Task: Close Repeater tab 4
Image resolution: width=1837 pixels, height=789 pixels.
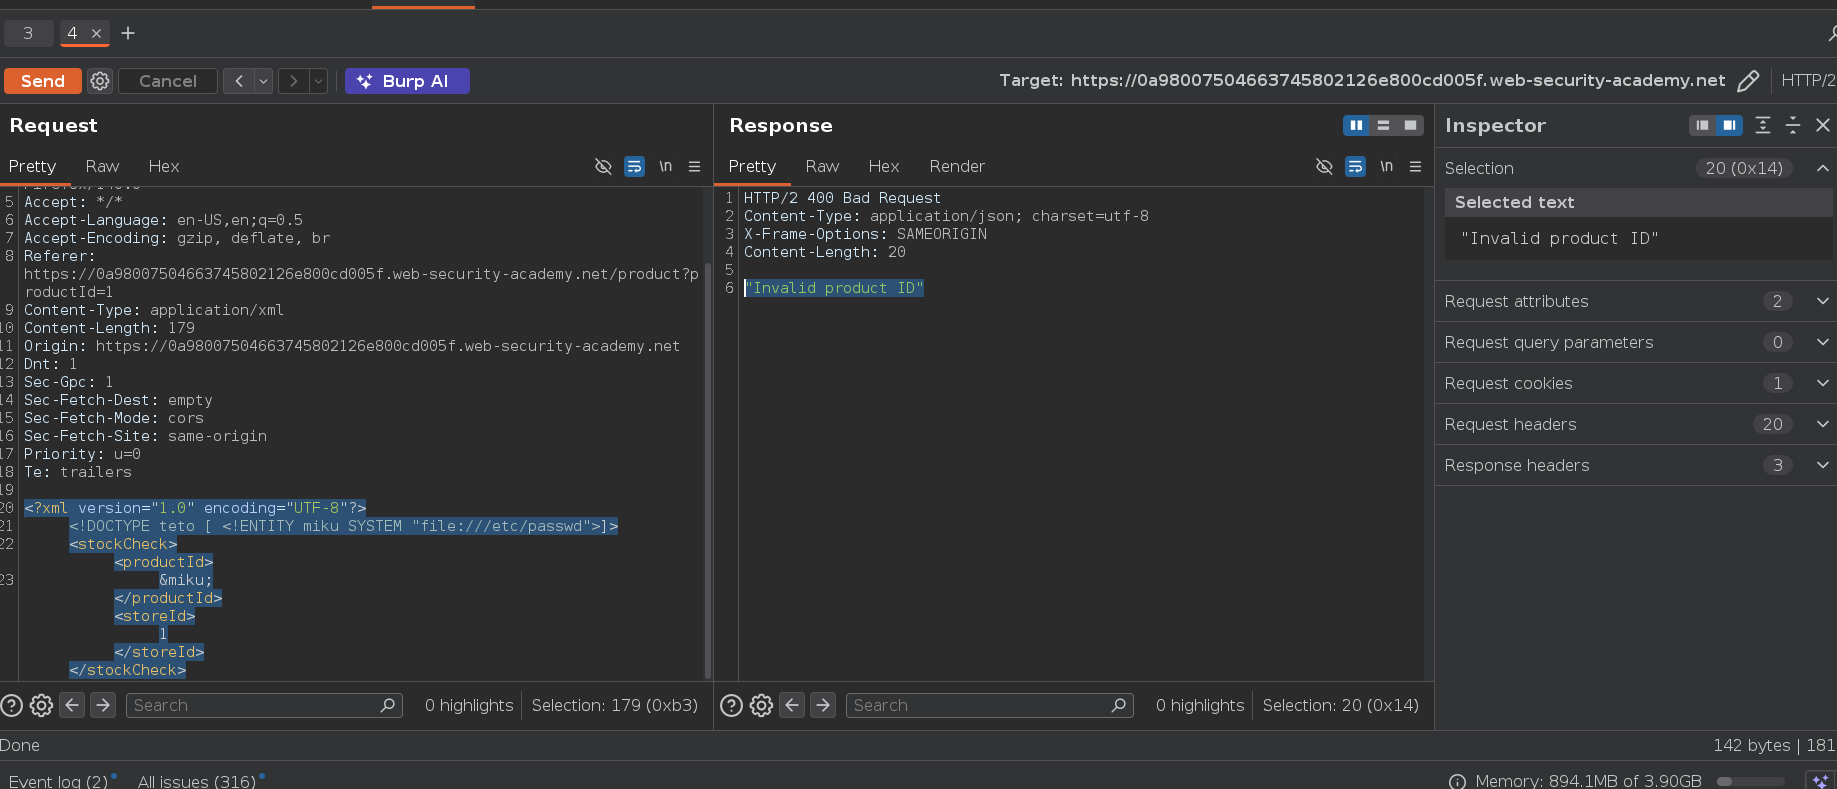Action: [96, 33]
